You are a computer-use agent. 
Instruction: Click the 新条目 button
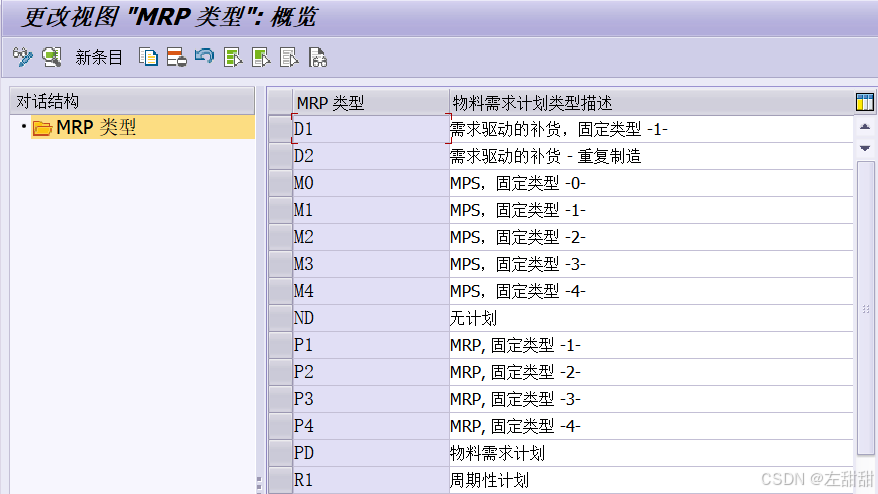pyautogui.click(x=99, y=57)
